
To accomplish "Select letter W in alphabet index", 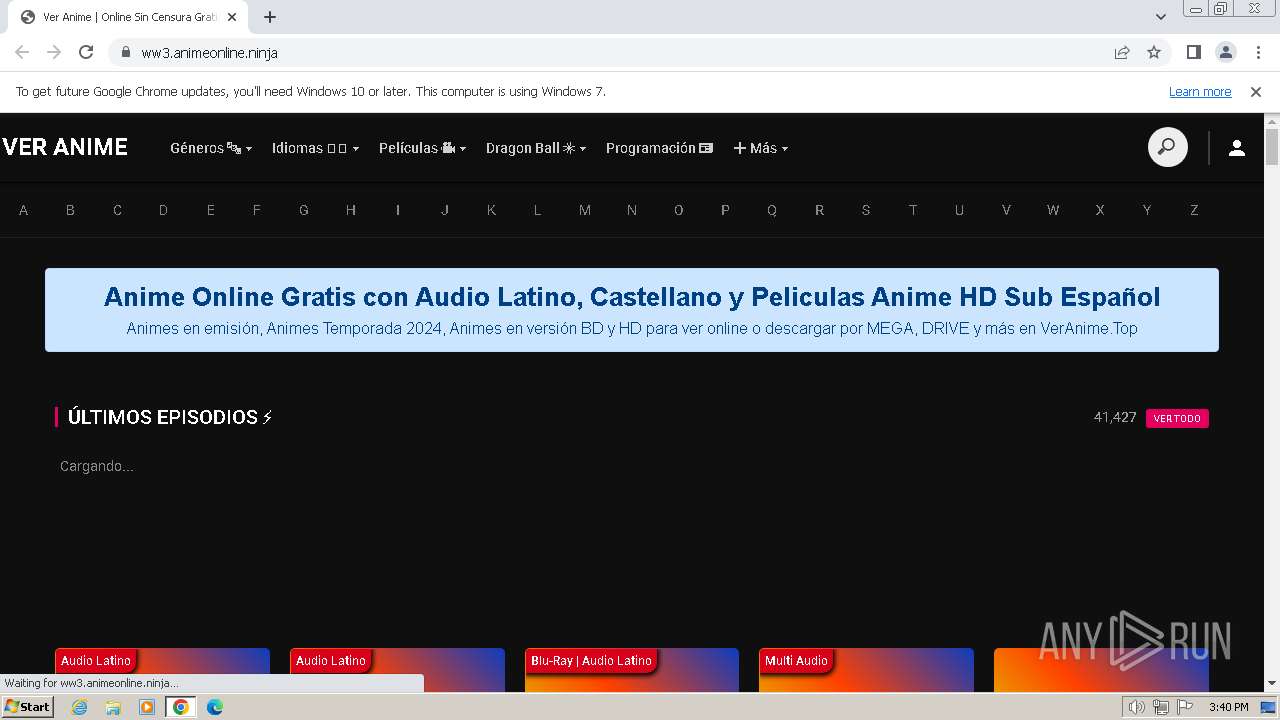I will point(1053,210).
